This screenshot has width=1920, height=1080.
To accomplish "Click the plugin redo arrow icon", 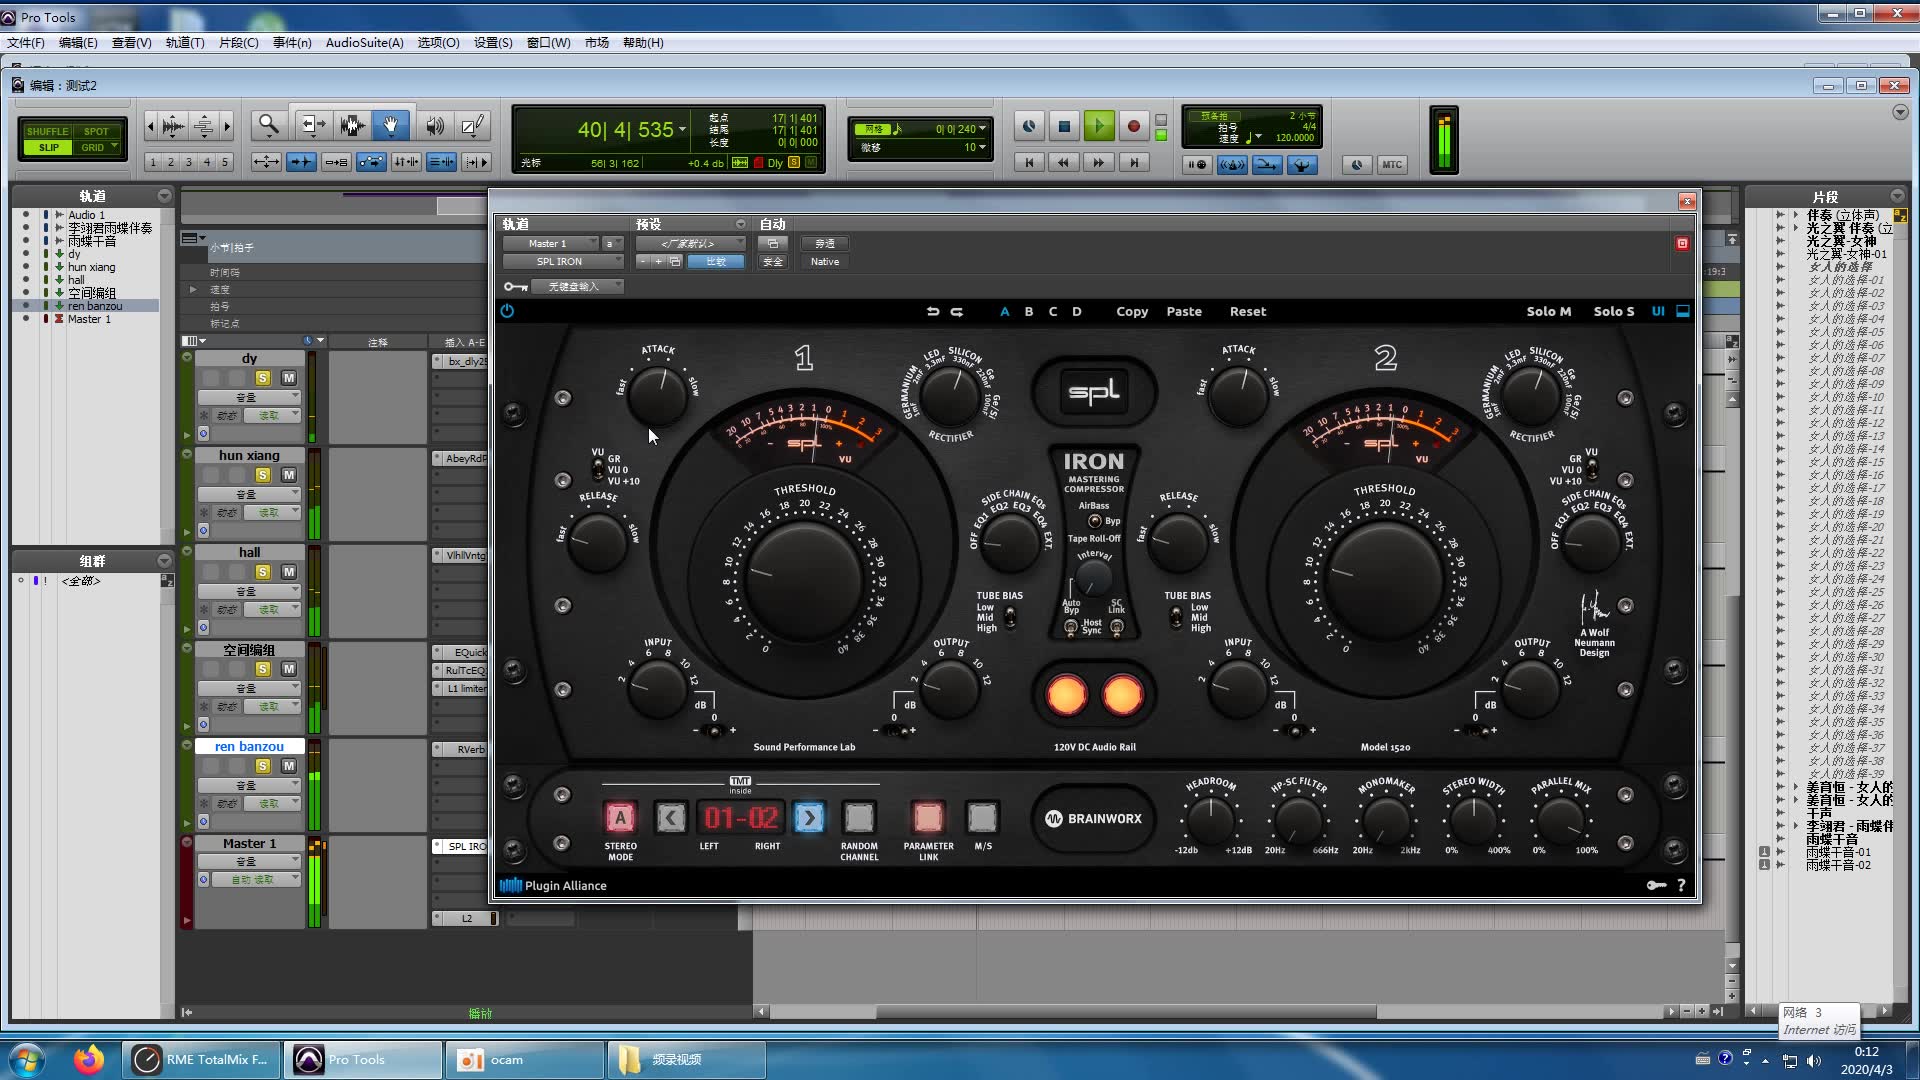I will [x=956, y=312].
